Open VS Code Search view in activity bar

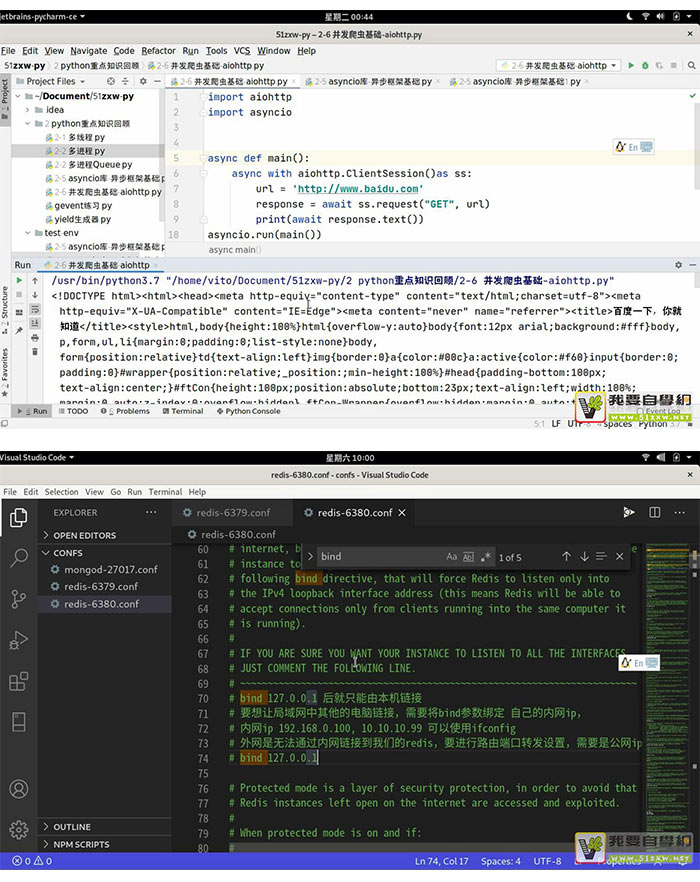point(19,557)
